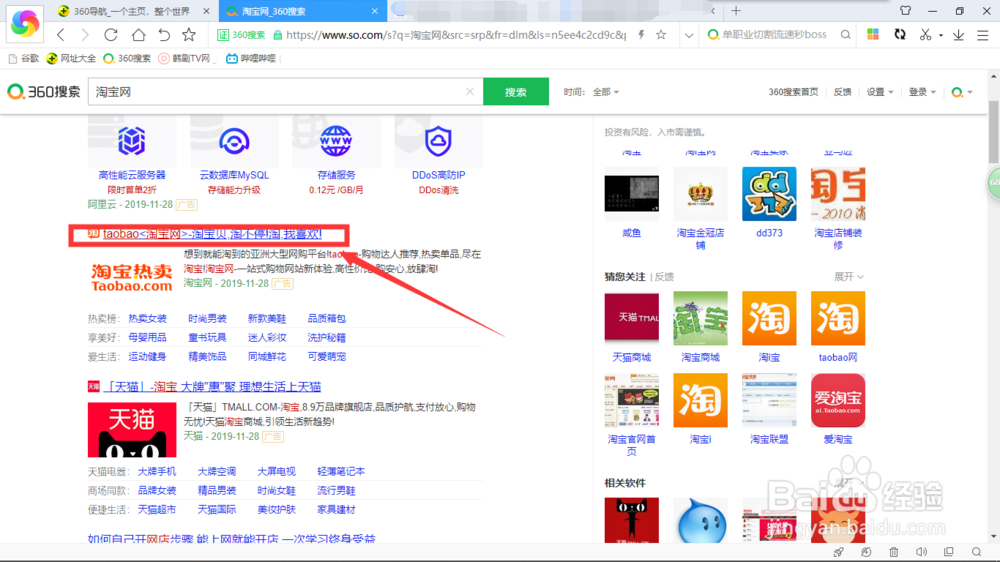1000x562 pixels.
Task: Open the dd373 thumbnail
Action: click(769, 194)
